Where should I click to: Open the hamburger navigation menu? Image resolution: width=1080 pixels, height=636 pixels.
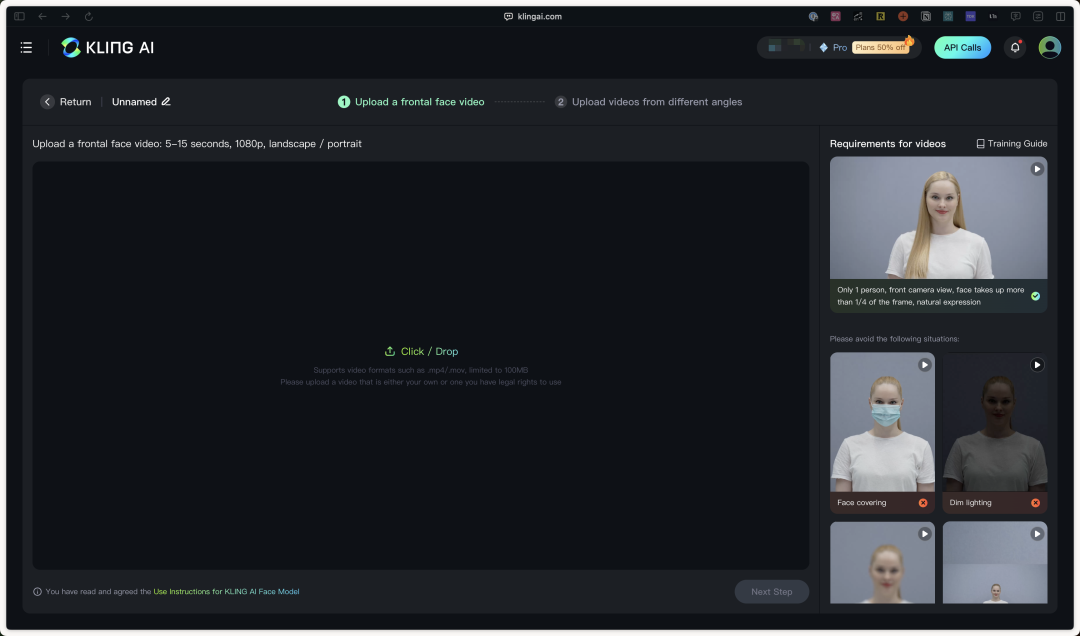point(26,48)
